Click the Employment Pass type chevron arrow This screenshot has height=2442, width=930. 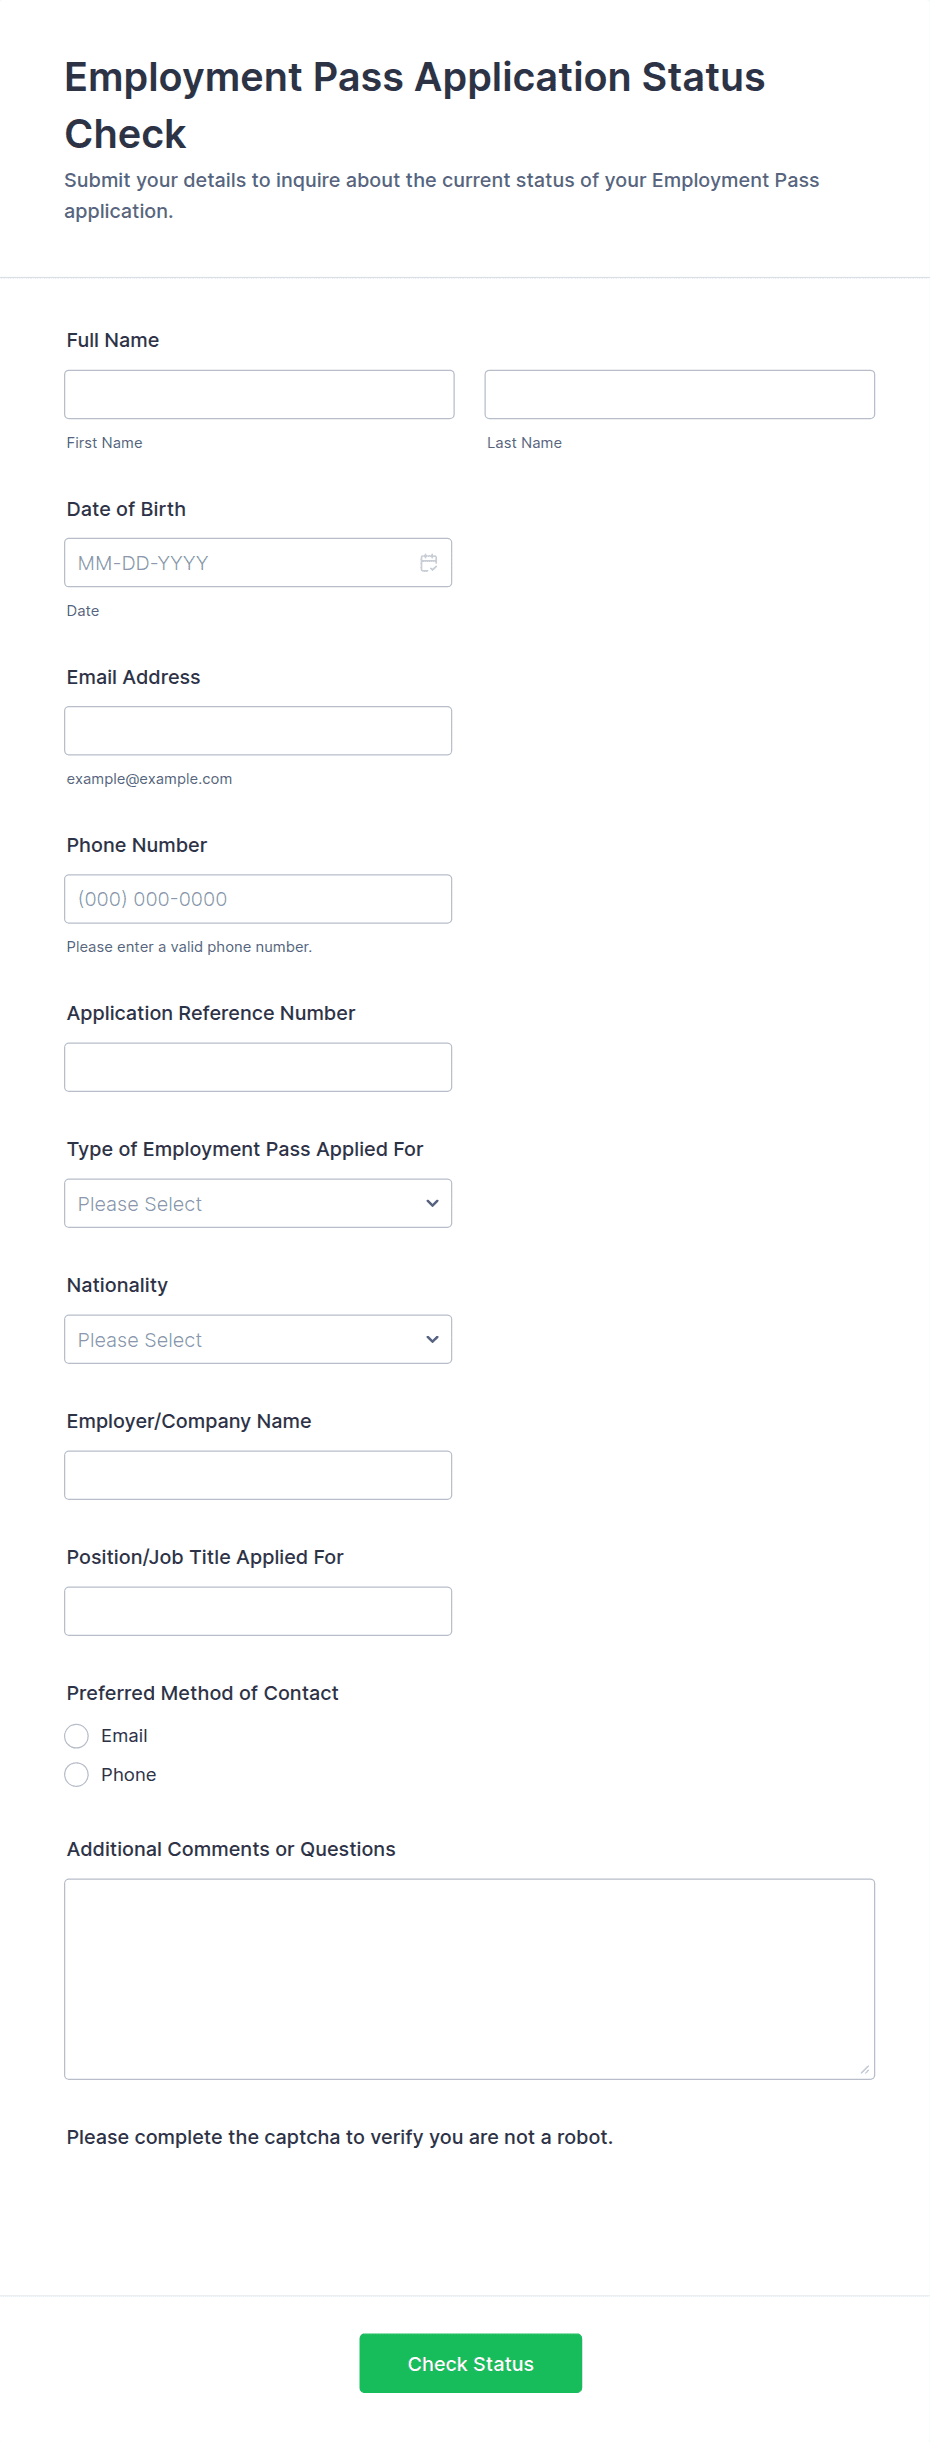[432, 1203]
